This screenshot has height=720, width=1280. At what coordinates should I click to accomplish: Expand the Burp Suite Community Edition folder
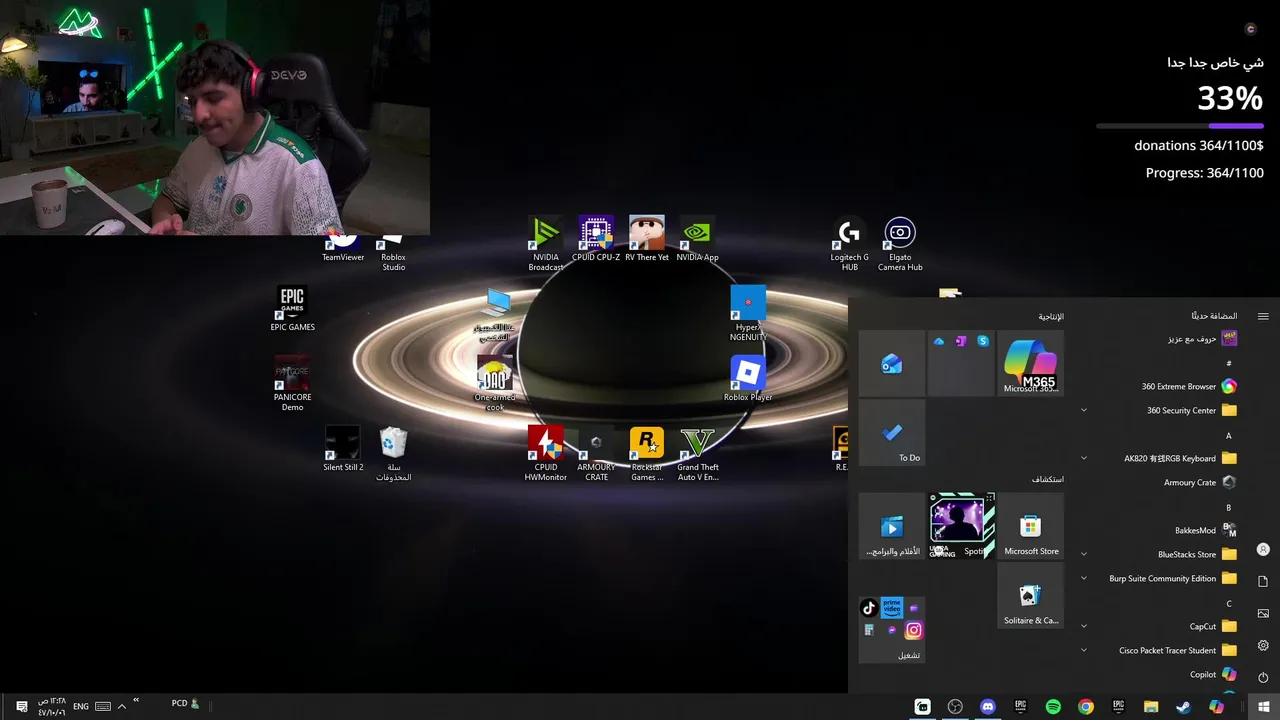[1161, 578]
